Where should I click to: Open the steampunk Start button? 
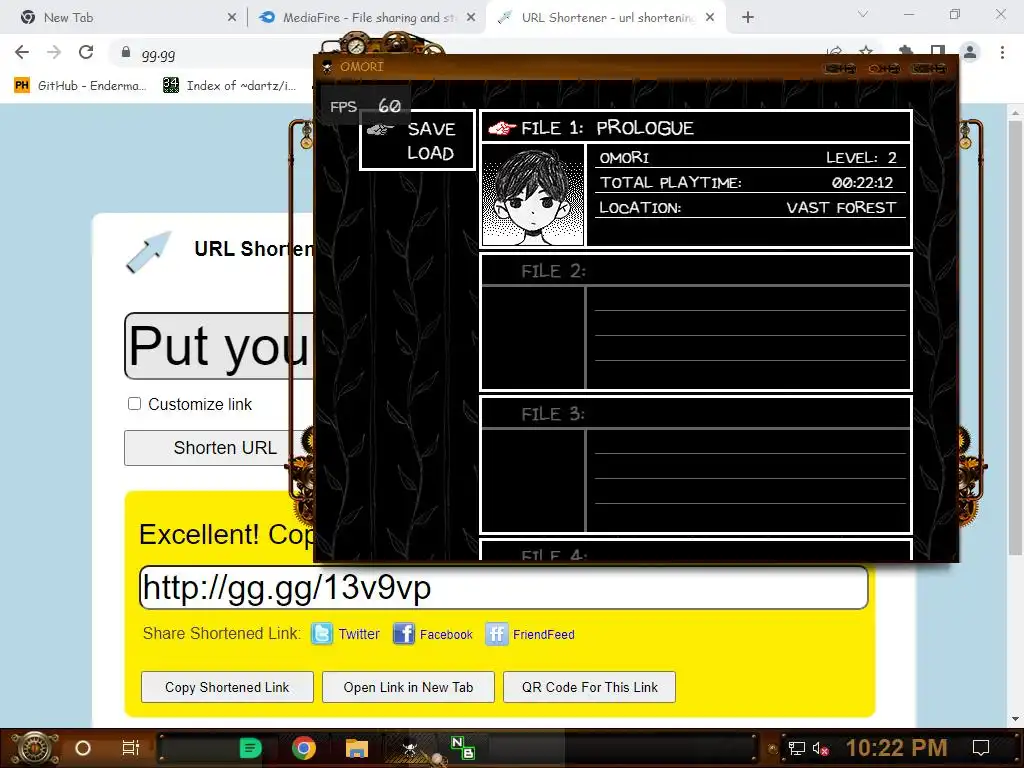click(35, 748)
